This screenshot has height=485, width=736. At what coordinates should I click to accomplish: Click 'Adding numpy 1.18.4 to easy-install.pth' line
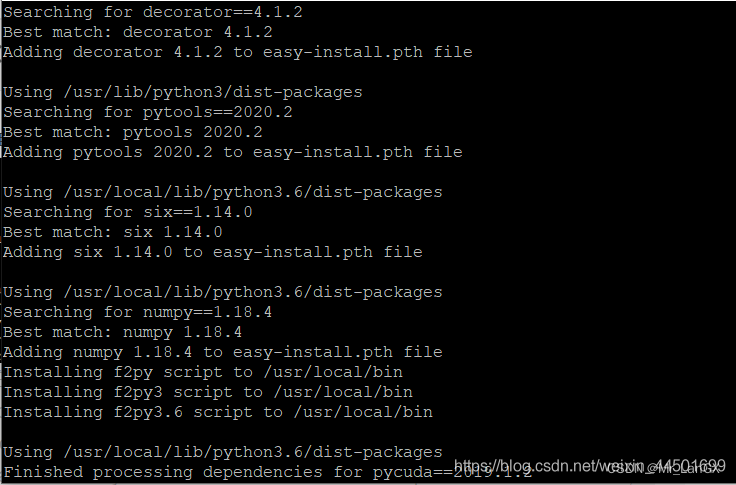coord(222,352)
